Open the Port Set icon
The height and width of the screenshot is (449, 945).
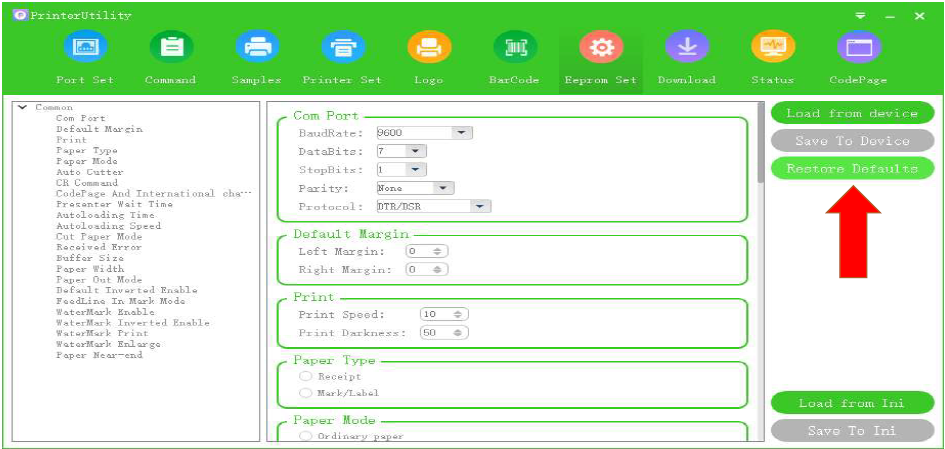[84, 47]
